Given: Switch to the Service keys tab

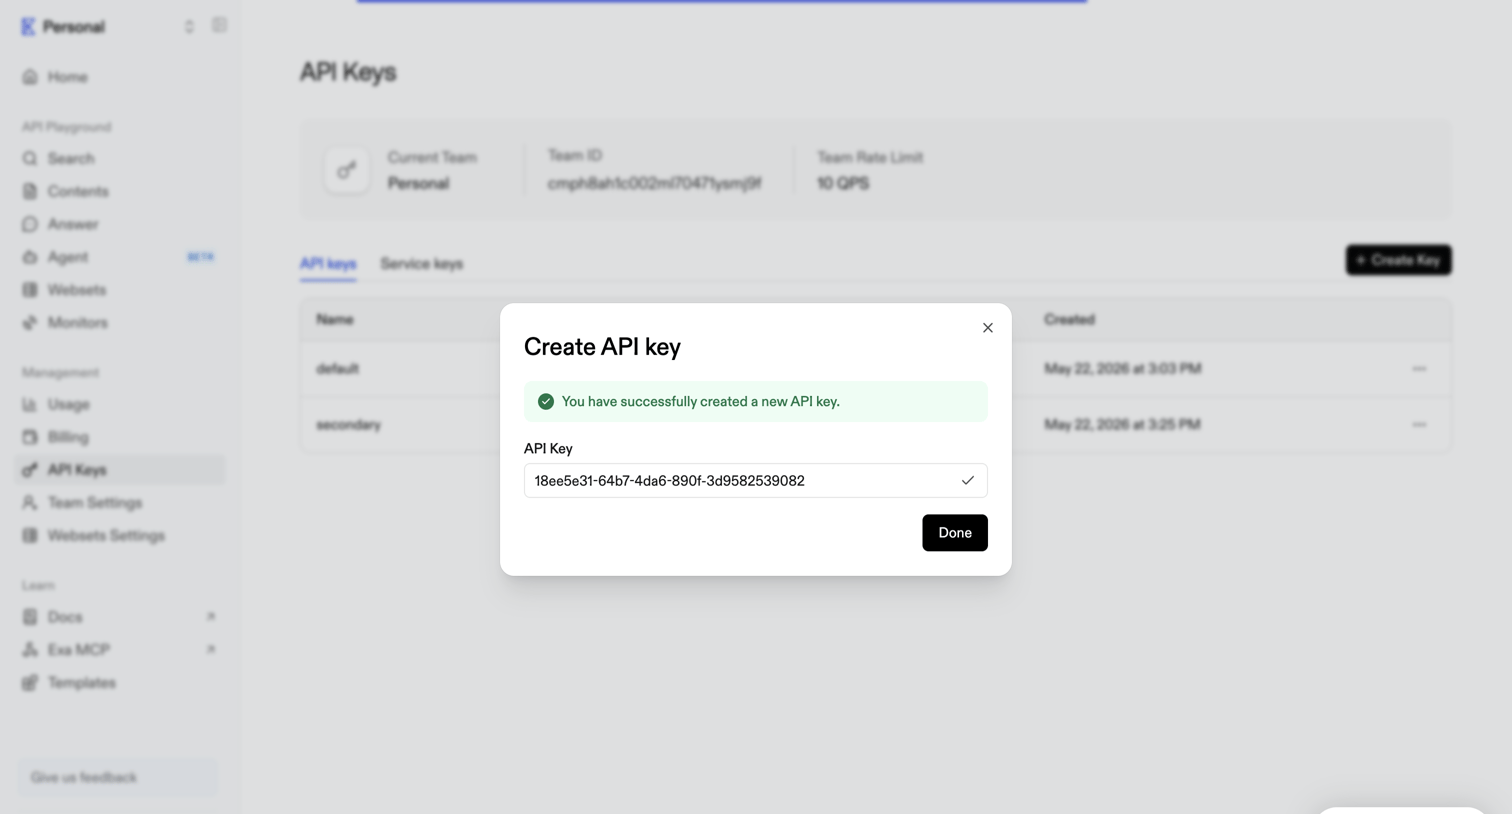Looking at the screenshot, I should click(421, 264).
